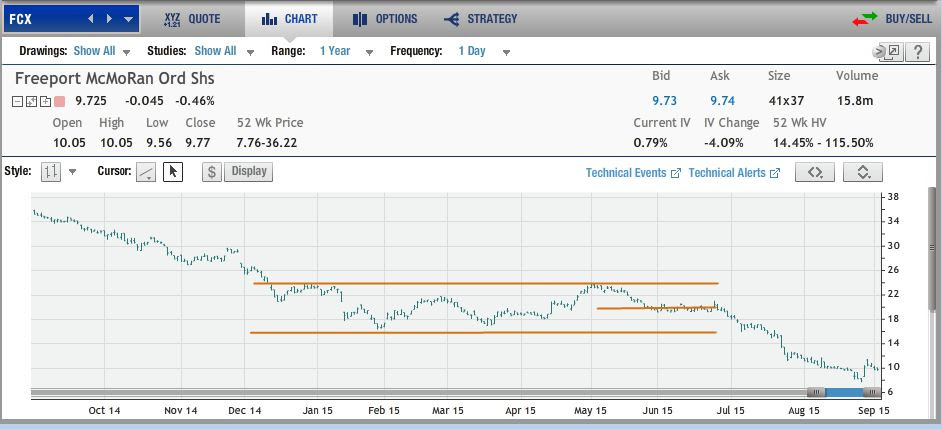Viewport: 942px width, 429px height.
Task: Click the 52 Wk Price value 7.76-36.22
Action: point(267,143)
